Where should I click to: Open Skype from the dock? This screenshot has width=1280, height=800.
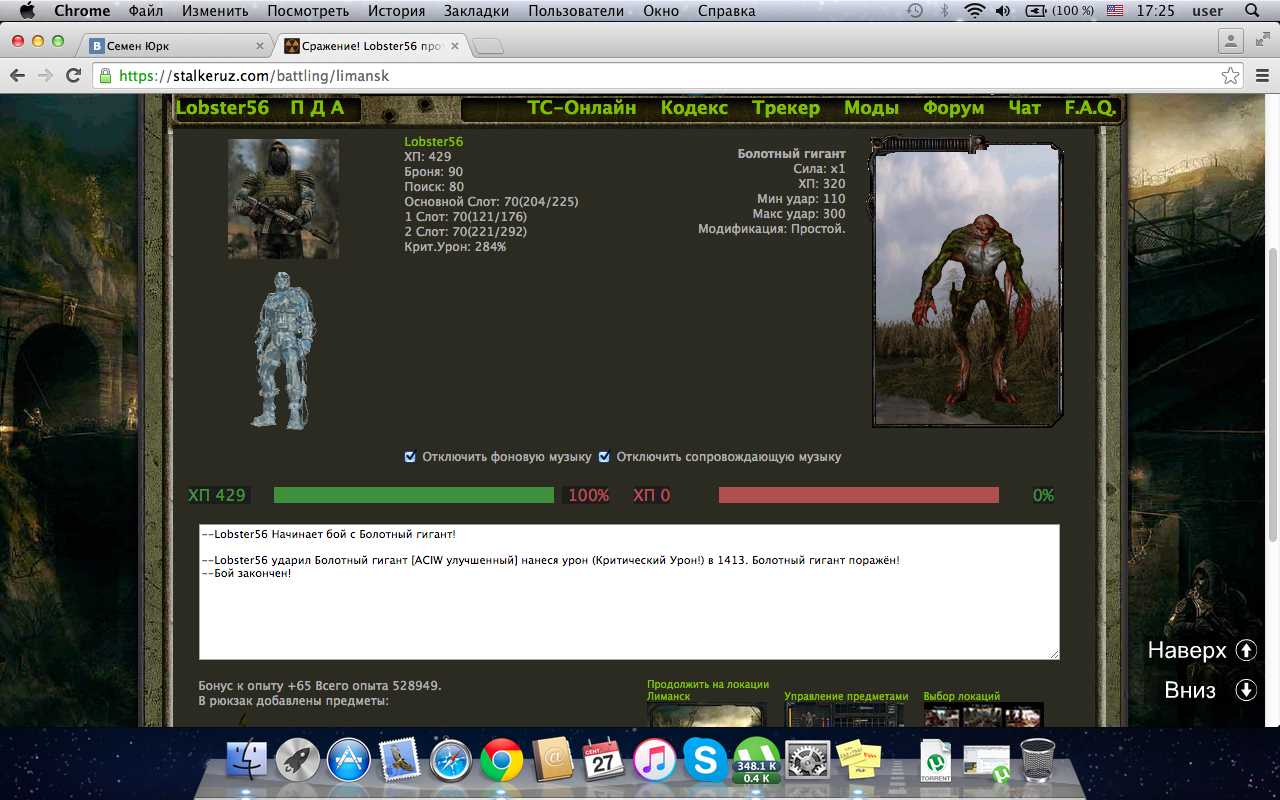tap(705, 760)
